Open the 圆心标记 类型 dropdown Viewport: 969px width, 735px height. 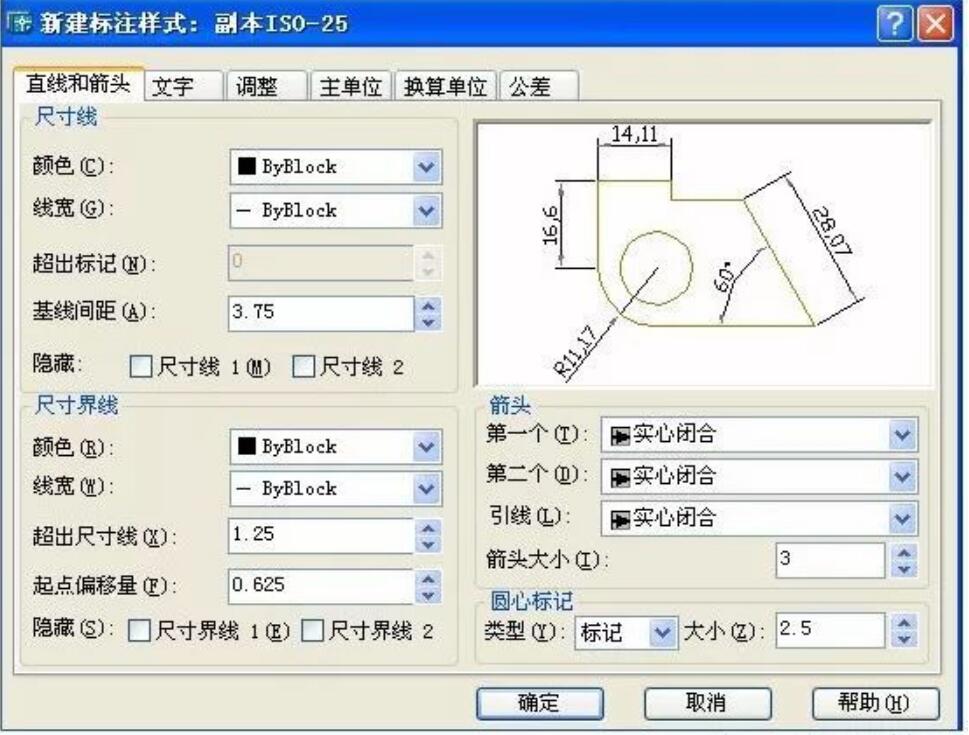(x=662, y=632)
